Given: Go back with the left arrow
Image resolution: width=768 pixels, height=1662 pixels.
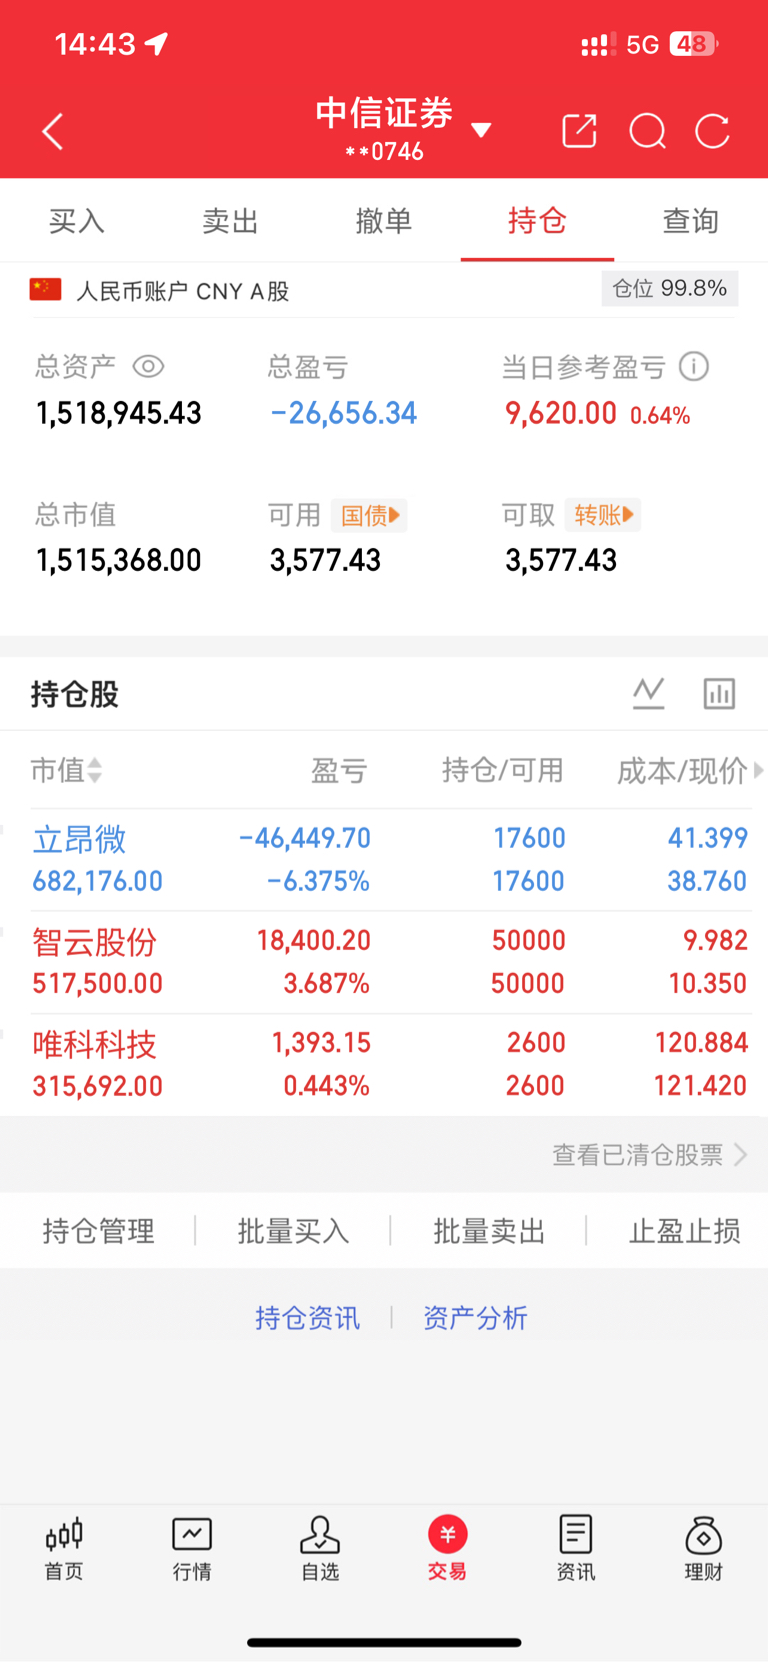Looking at the screenshot, I should (x=53, y=131).
